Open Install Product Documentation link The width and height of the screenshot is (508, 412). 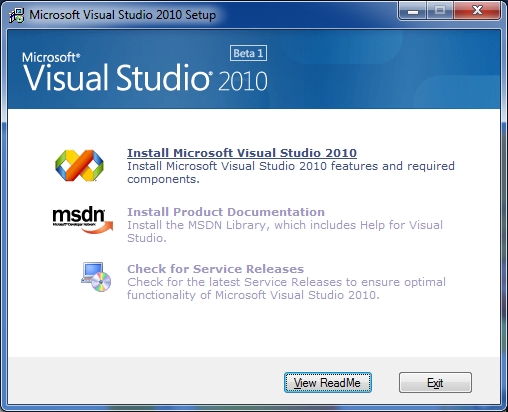click(226, 212)
